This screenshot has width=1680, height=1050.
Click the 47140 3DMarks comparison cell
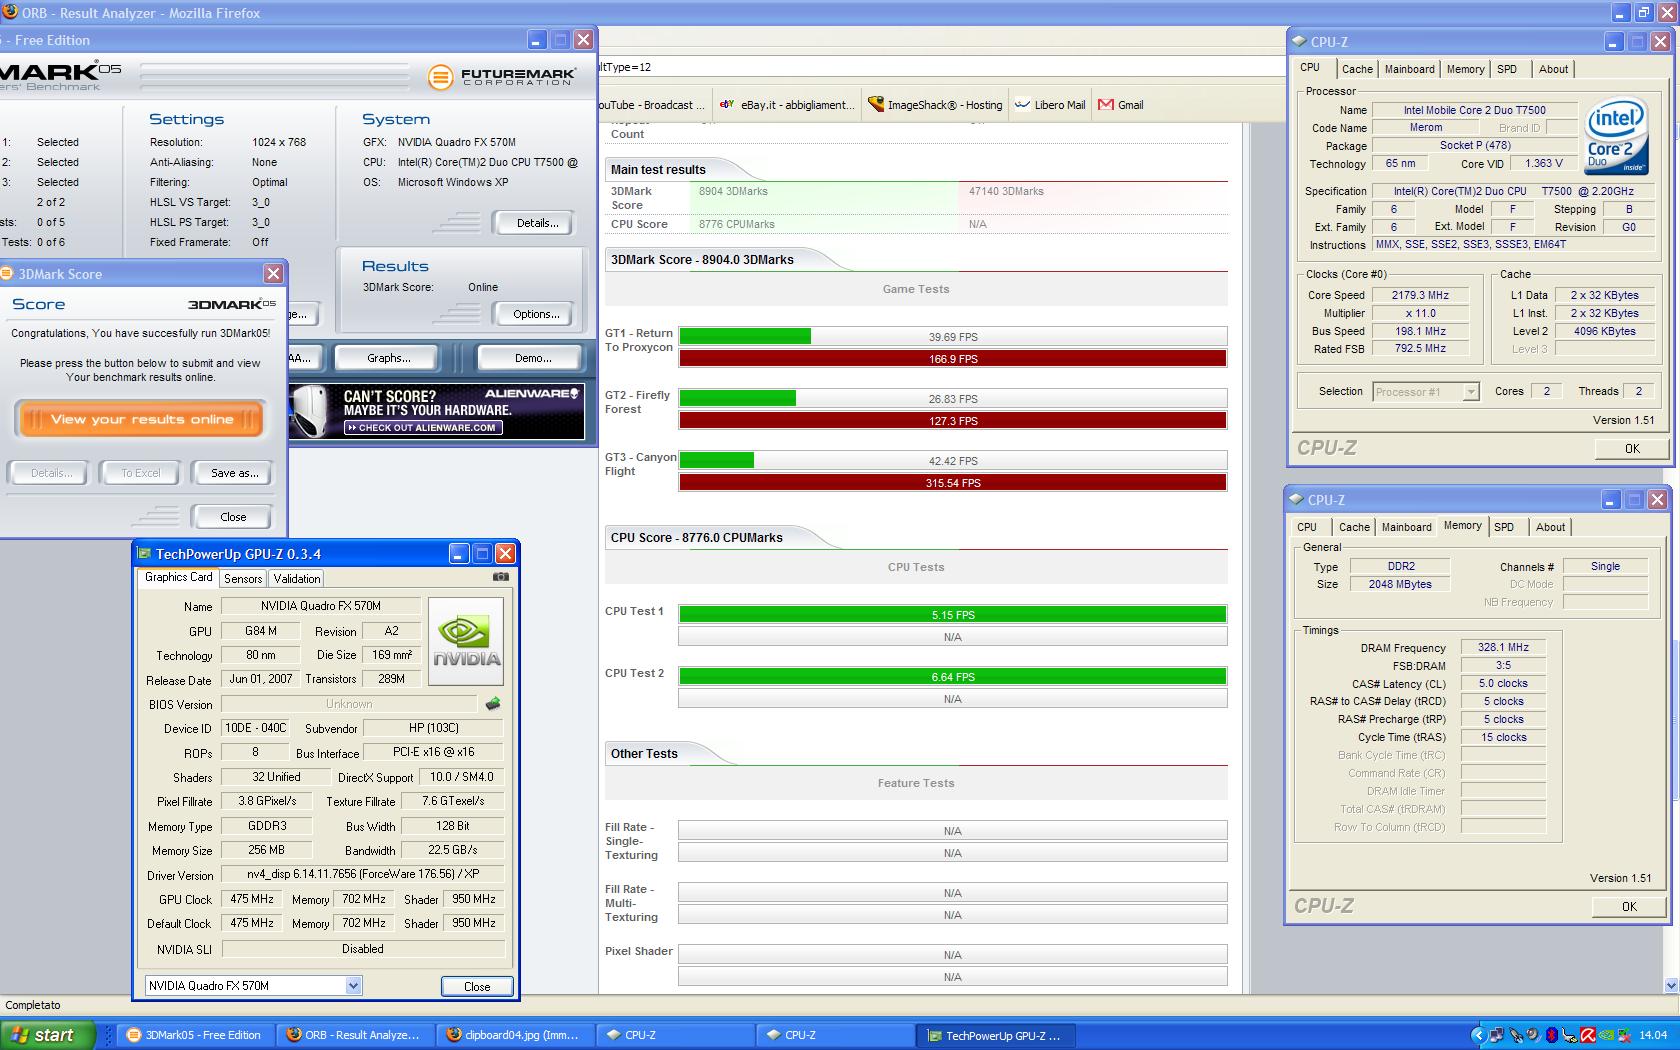click(x=1093, y=197)
